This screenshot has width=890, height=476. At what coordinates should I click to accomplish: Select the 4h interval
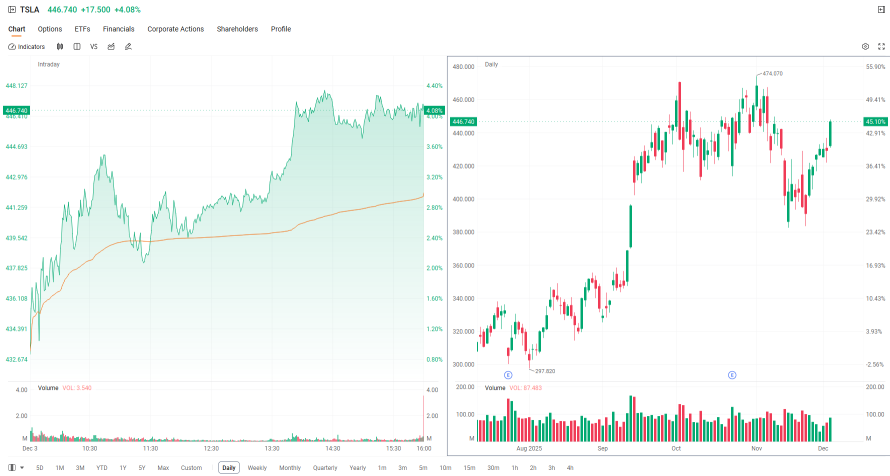point(570,468)
